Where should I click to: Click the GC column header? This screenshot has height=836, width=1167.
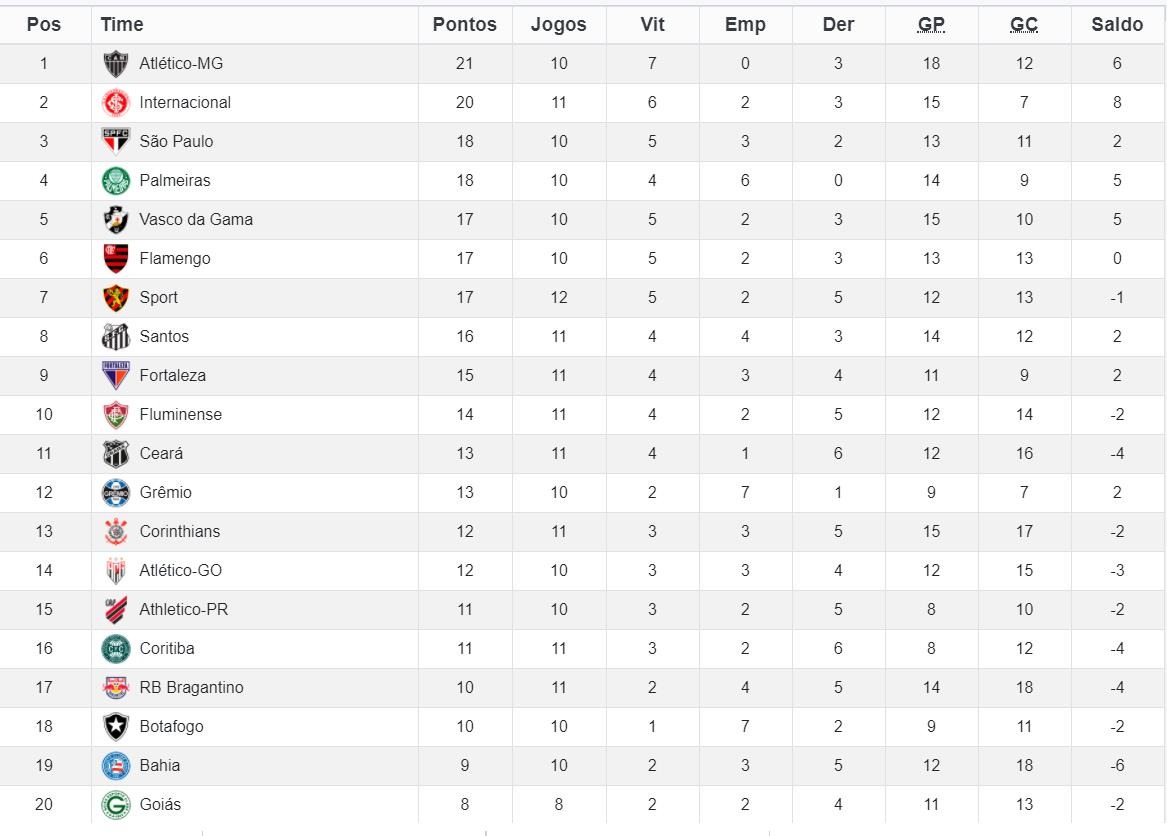(1024, 25)
